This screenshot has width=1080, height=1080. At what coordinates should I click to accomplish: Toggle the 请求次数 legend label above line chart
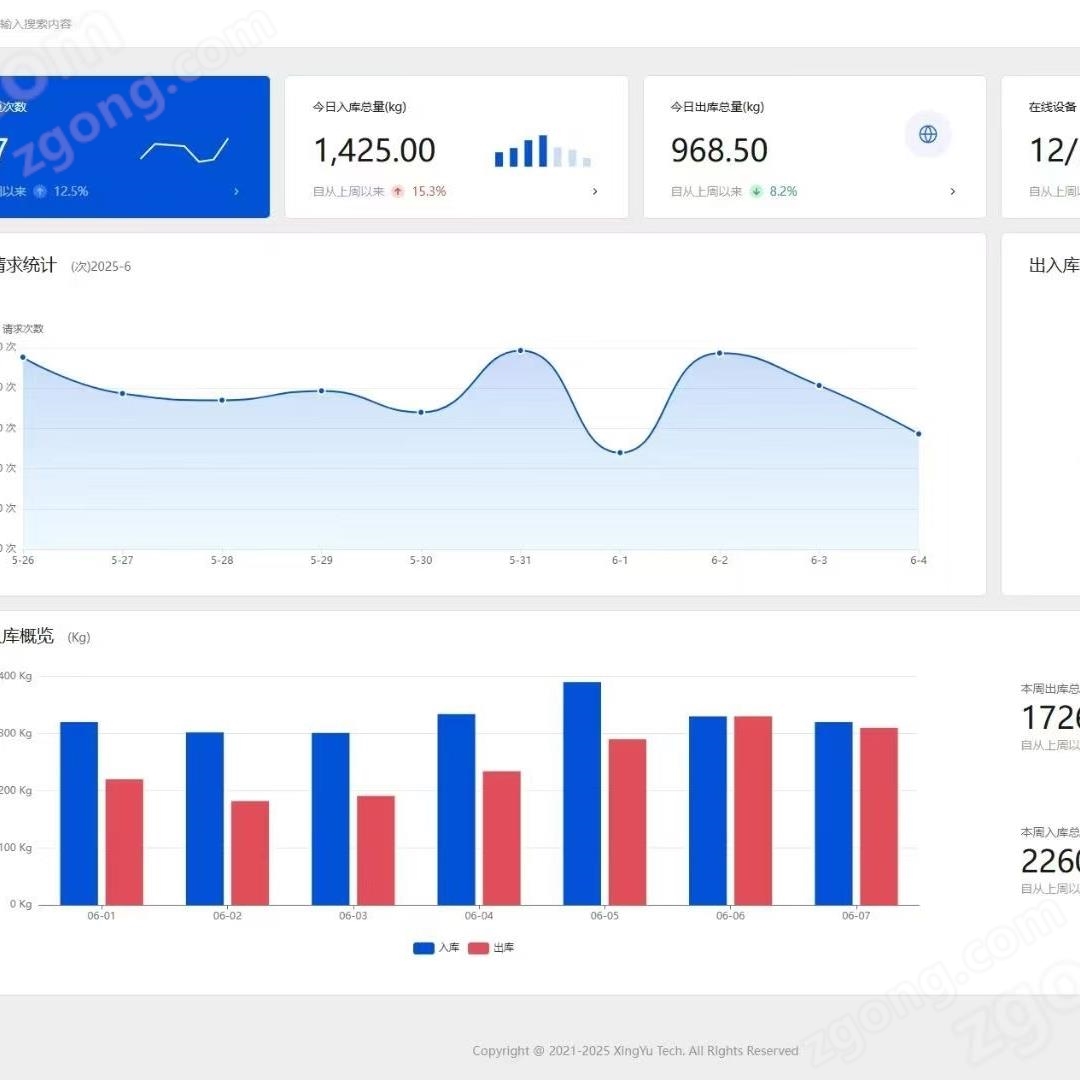(x=22, y=328)
